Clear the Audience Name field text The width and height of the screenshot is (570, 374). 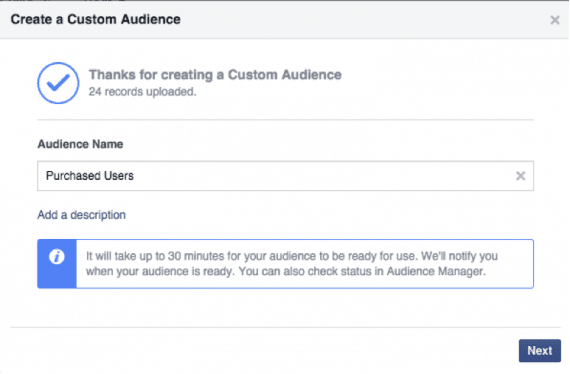click(x=521, y=176)
